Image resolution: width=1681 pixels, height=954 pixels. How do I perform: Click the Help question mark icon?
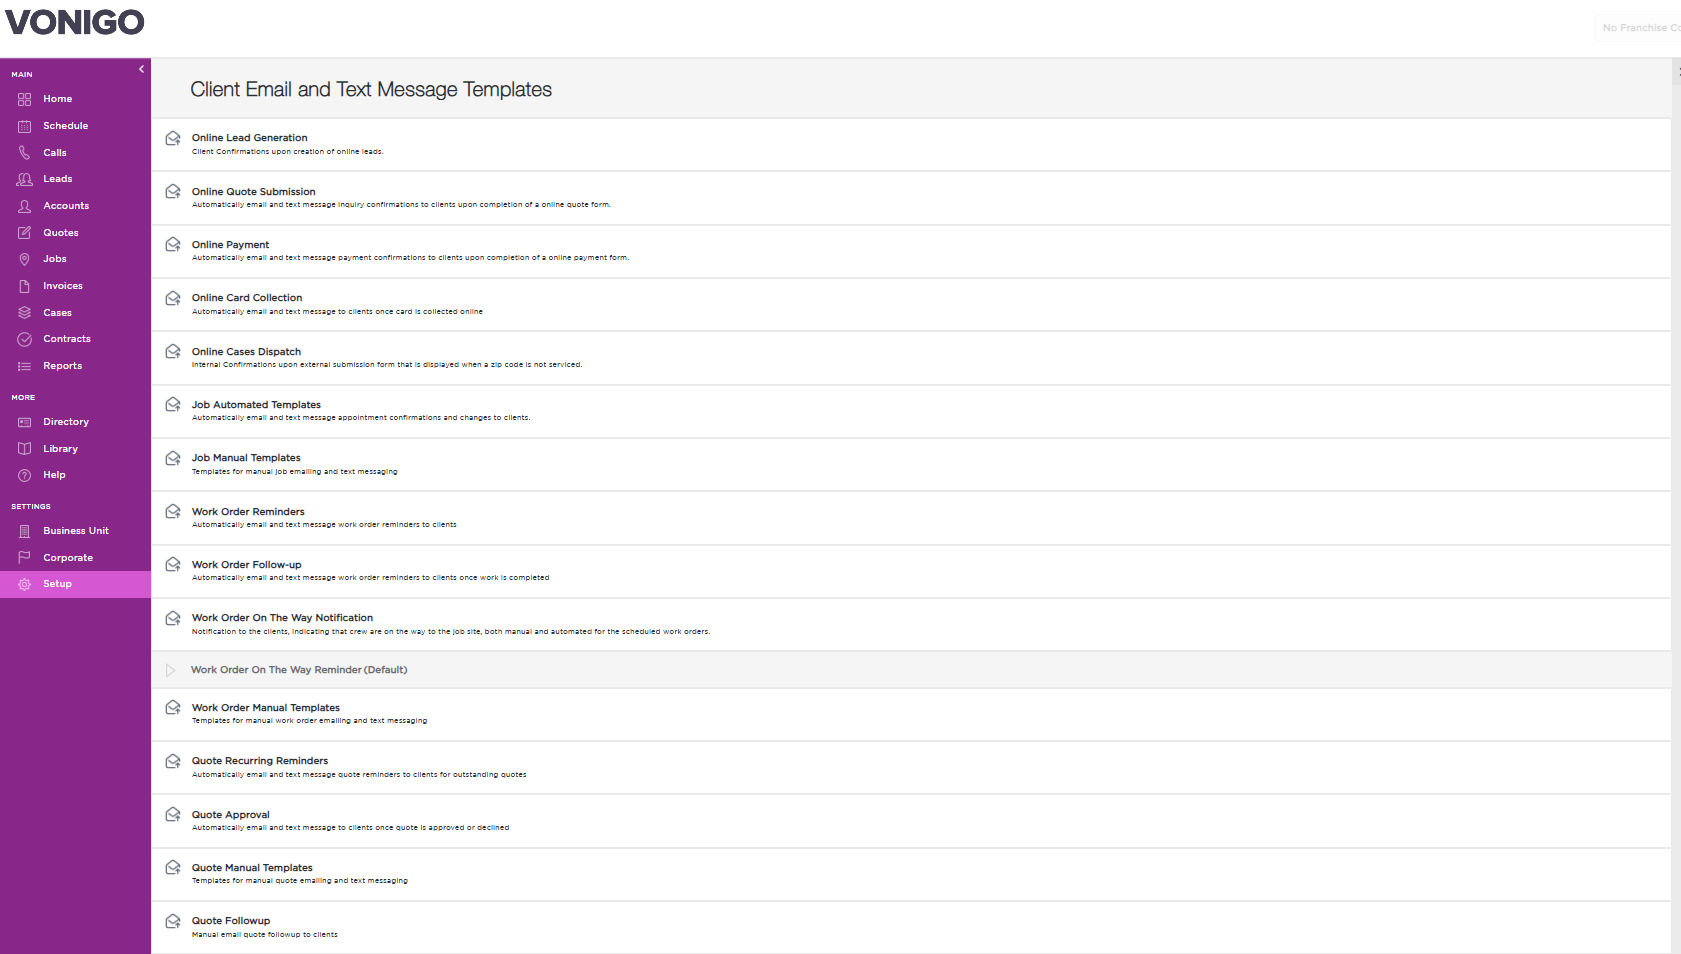pyautogui.click(x=24, y=475)
